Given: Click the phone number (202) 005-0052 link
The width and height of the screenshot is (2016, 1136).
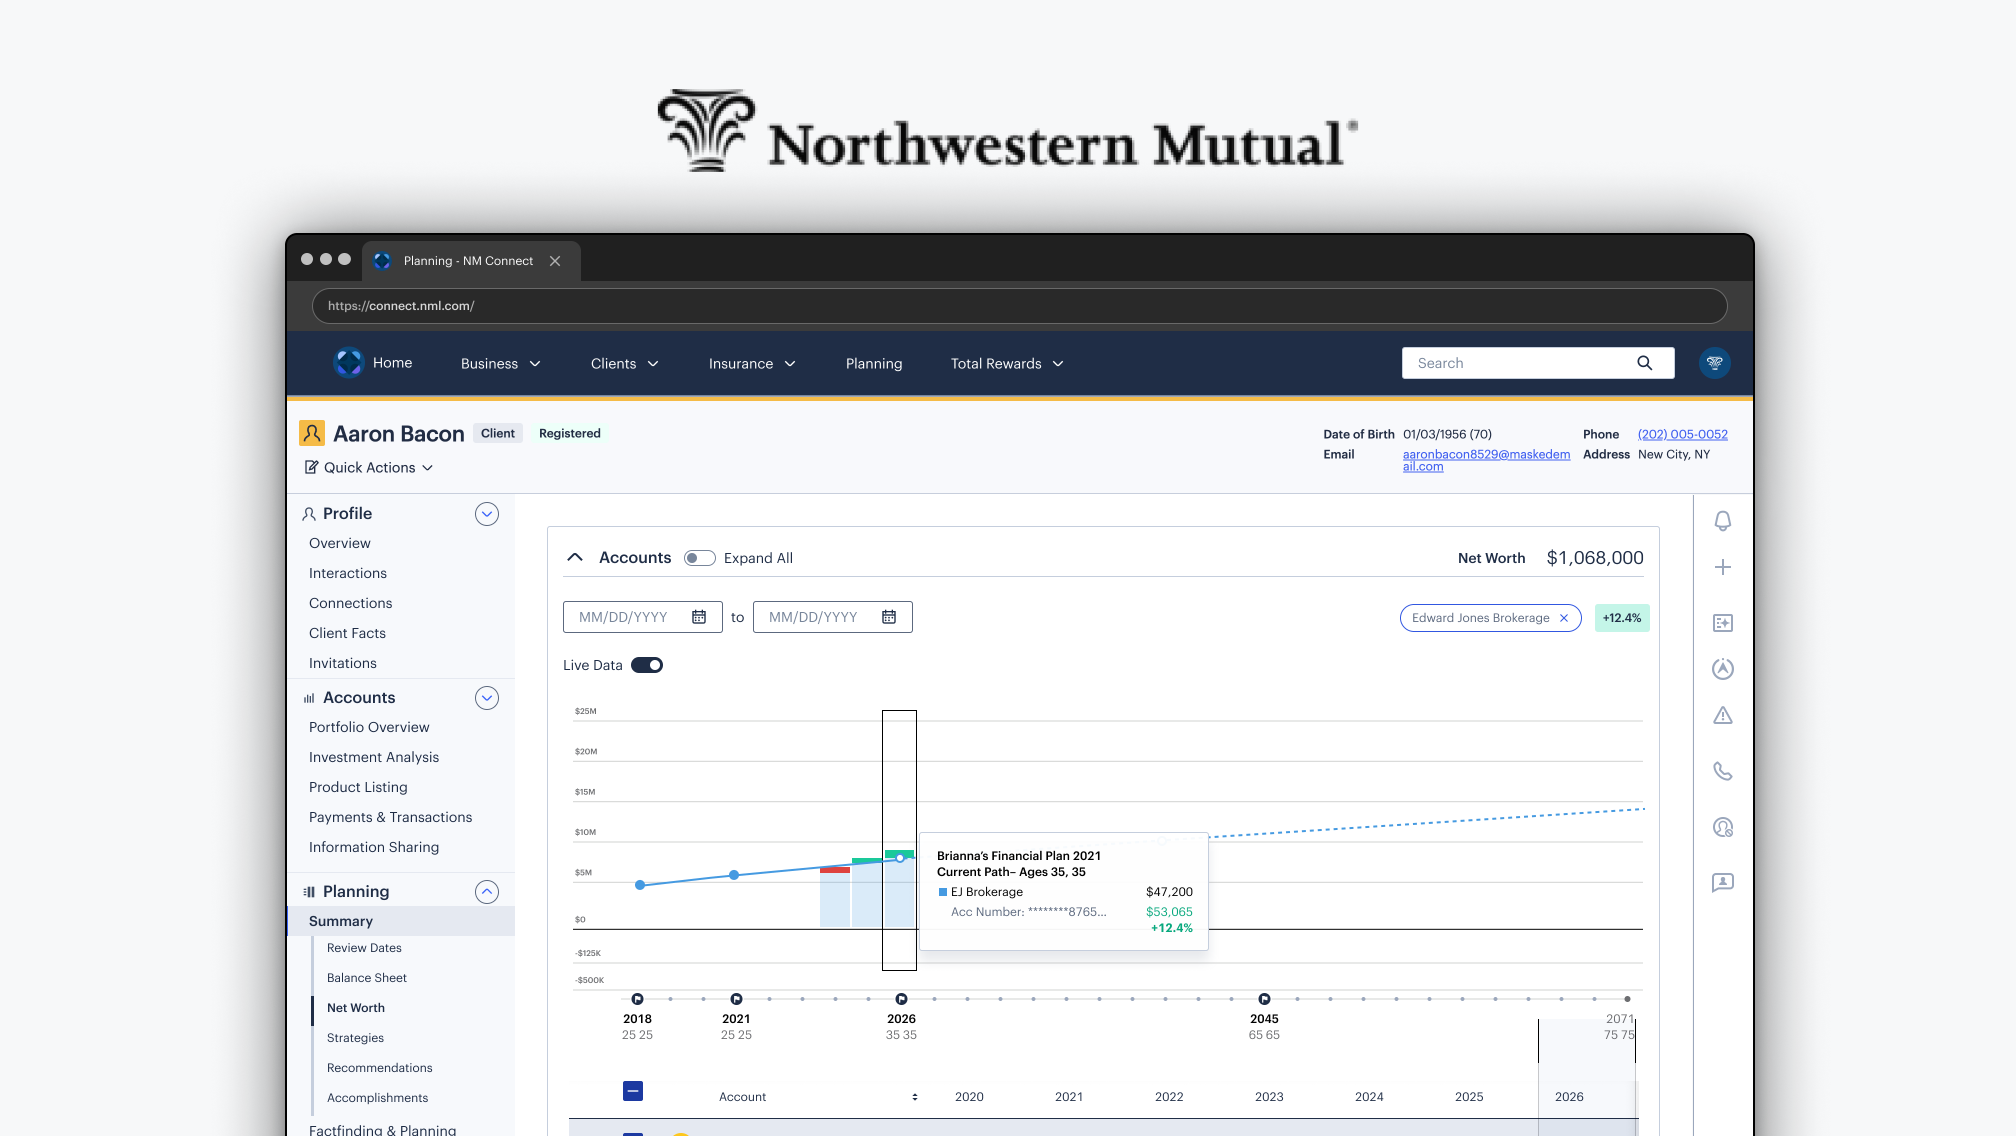Looking at the screenshot, I should tap(1683, 434).
